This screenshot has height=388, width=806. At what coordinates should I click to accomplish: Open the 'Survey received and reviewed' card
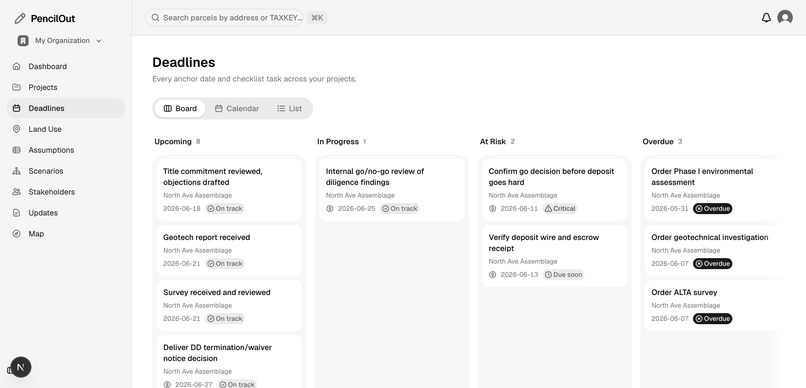229,305
